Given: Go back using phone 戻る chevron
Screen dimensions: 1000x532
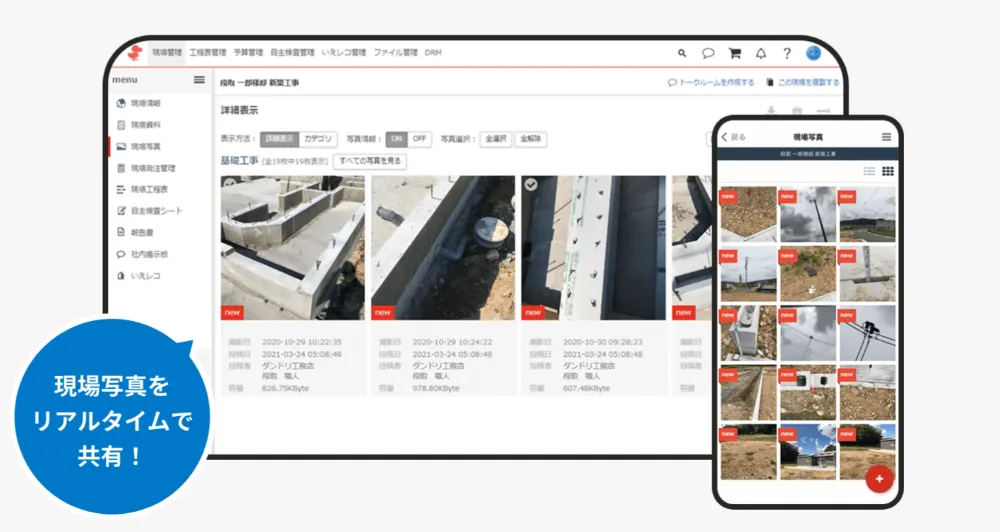Looking at the screenshot, I should click(727, 137).
